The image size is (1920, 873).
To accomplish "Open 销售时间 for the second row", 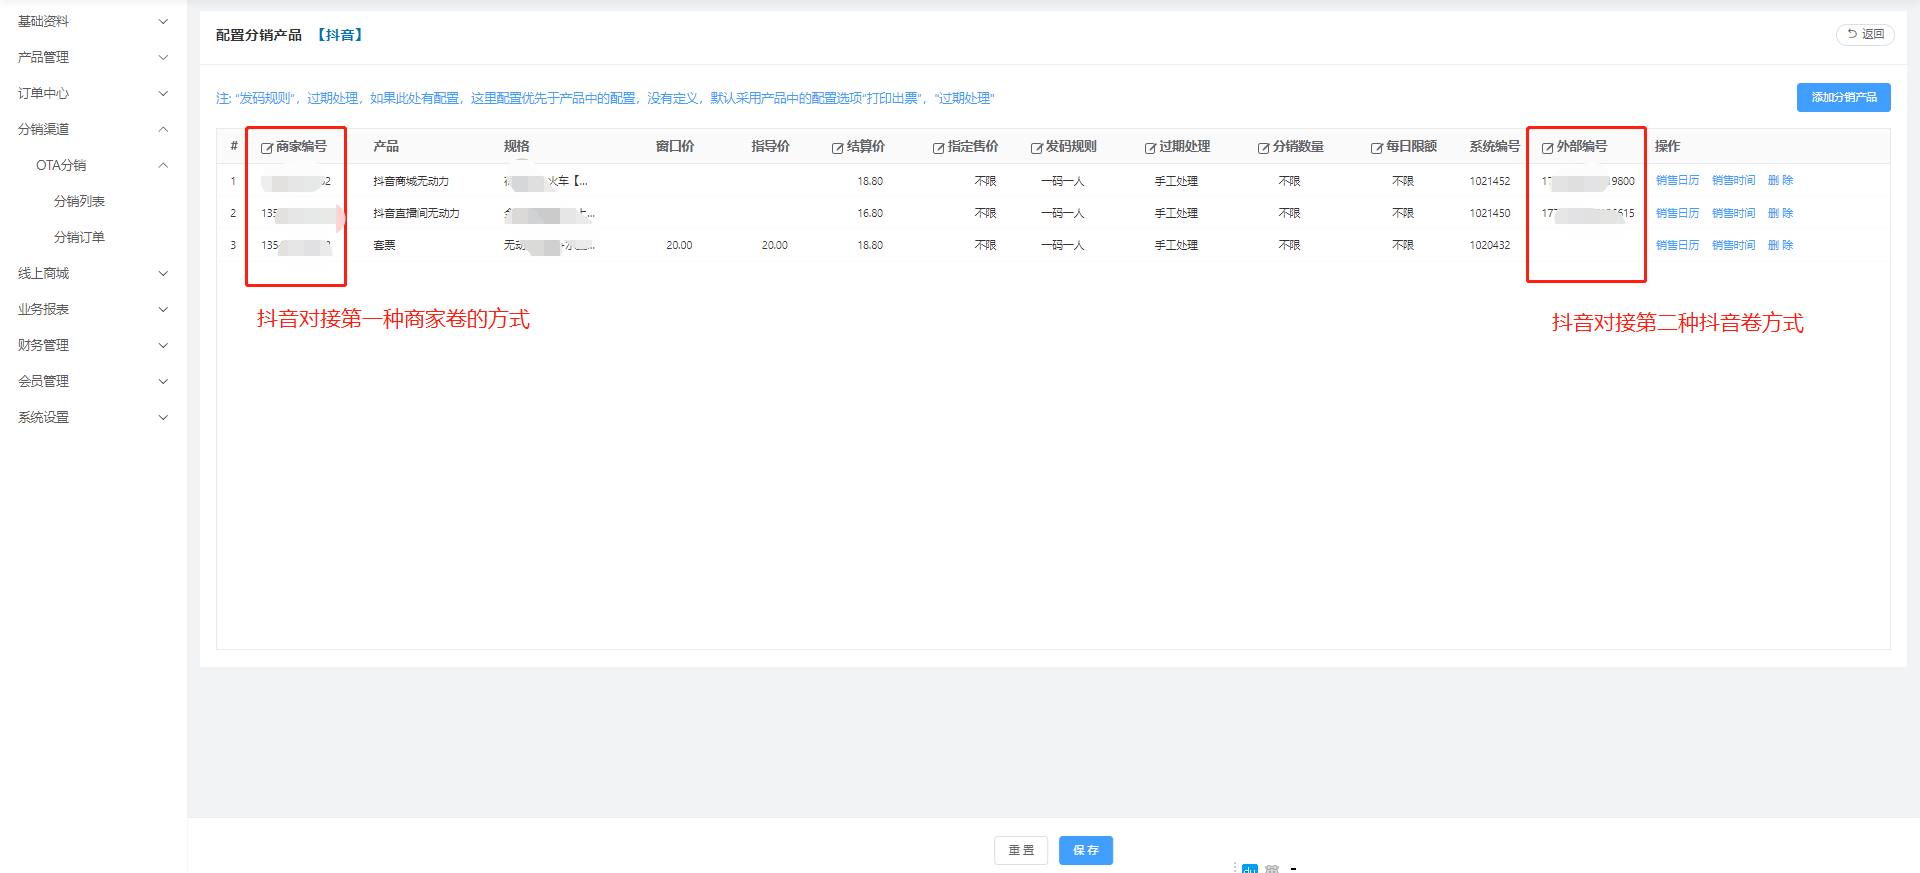I will click(x=1733, y=213).
